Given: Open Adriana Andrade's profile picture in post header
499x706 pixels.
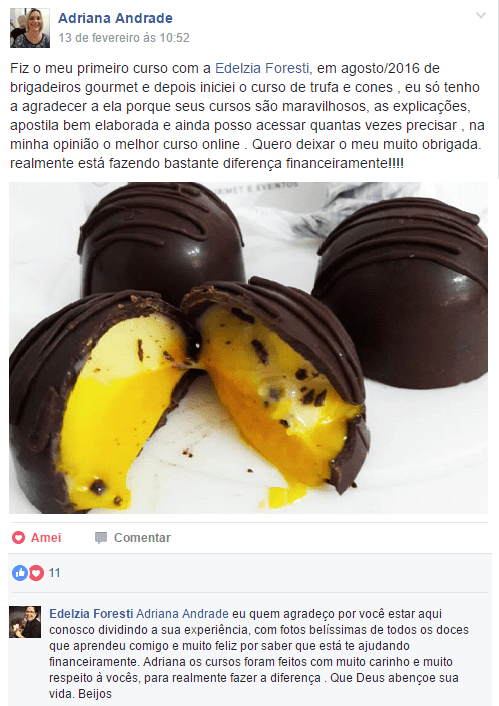Looking at the screenshot, I should coord(30,28).
